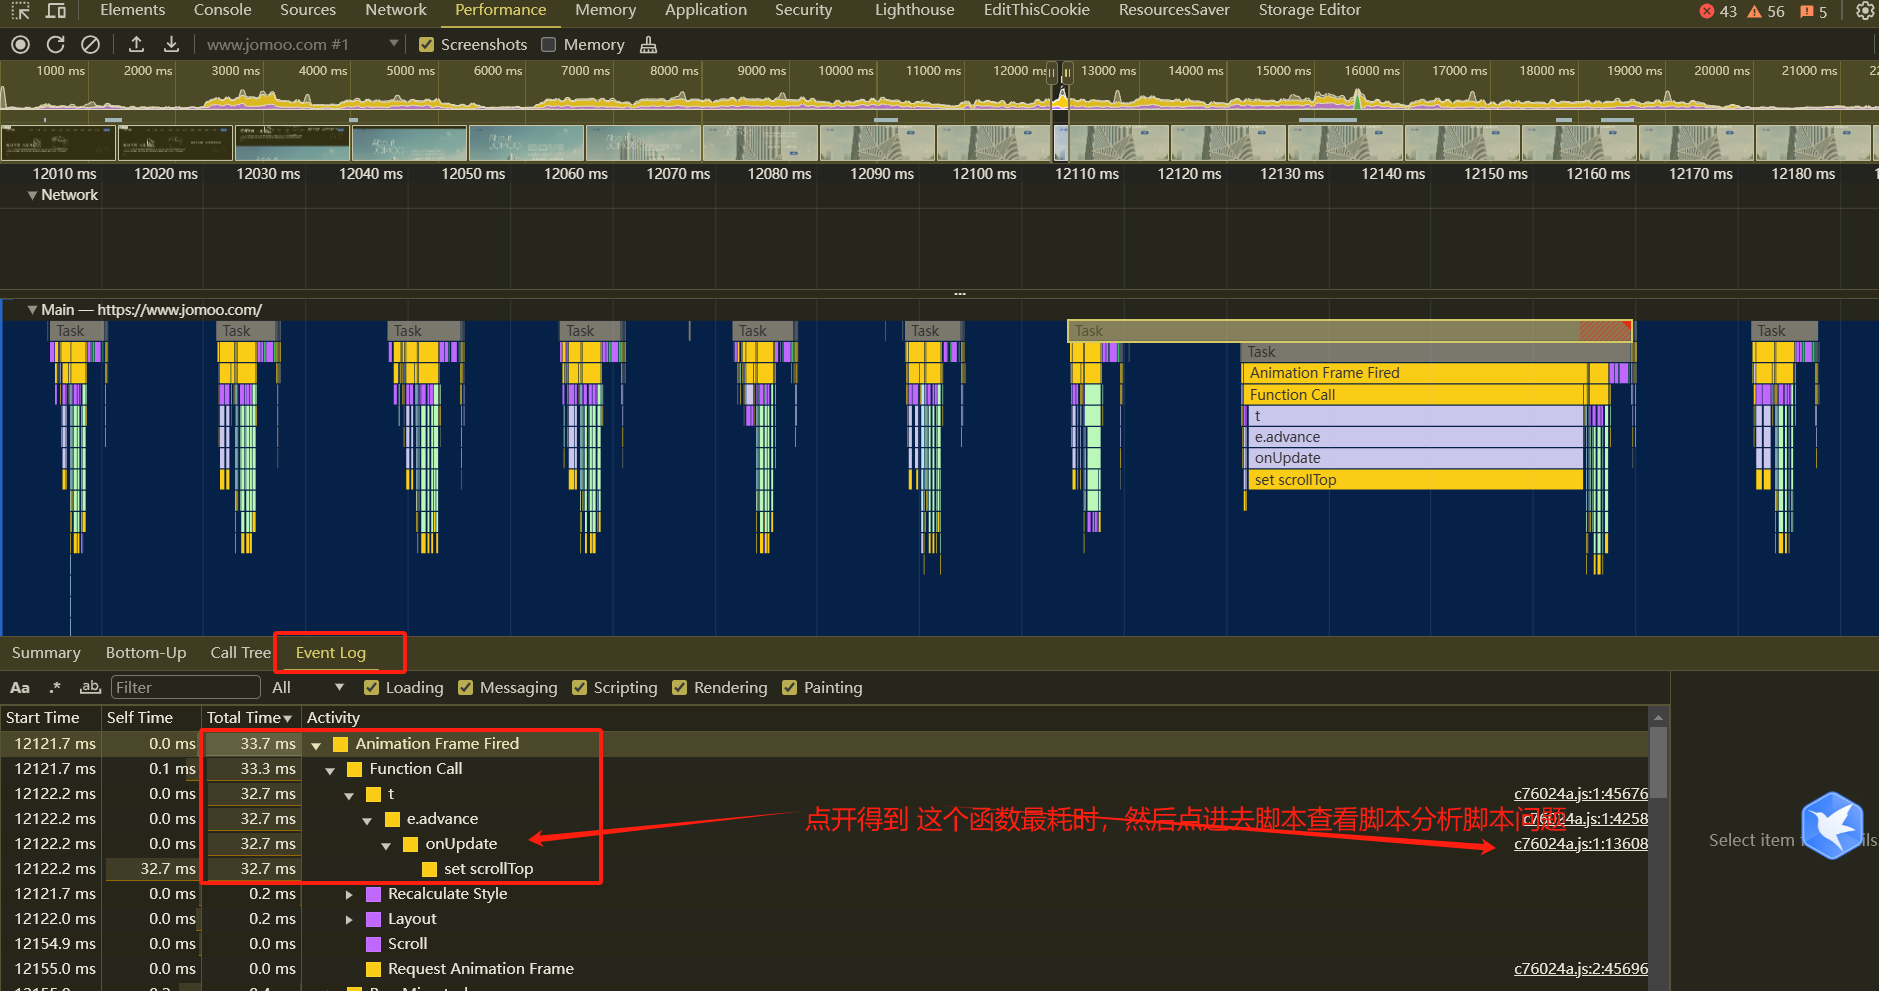Switch to the Elements tab
Screen dimensions: 1879x991
[133, 10]
